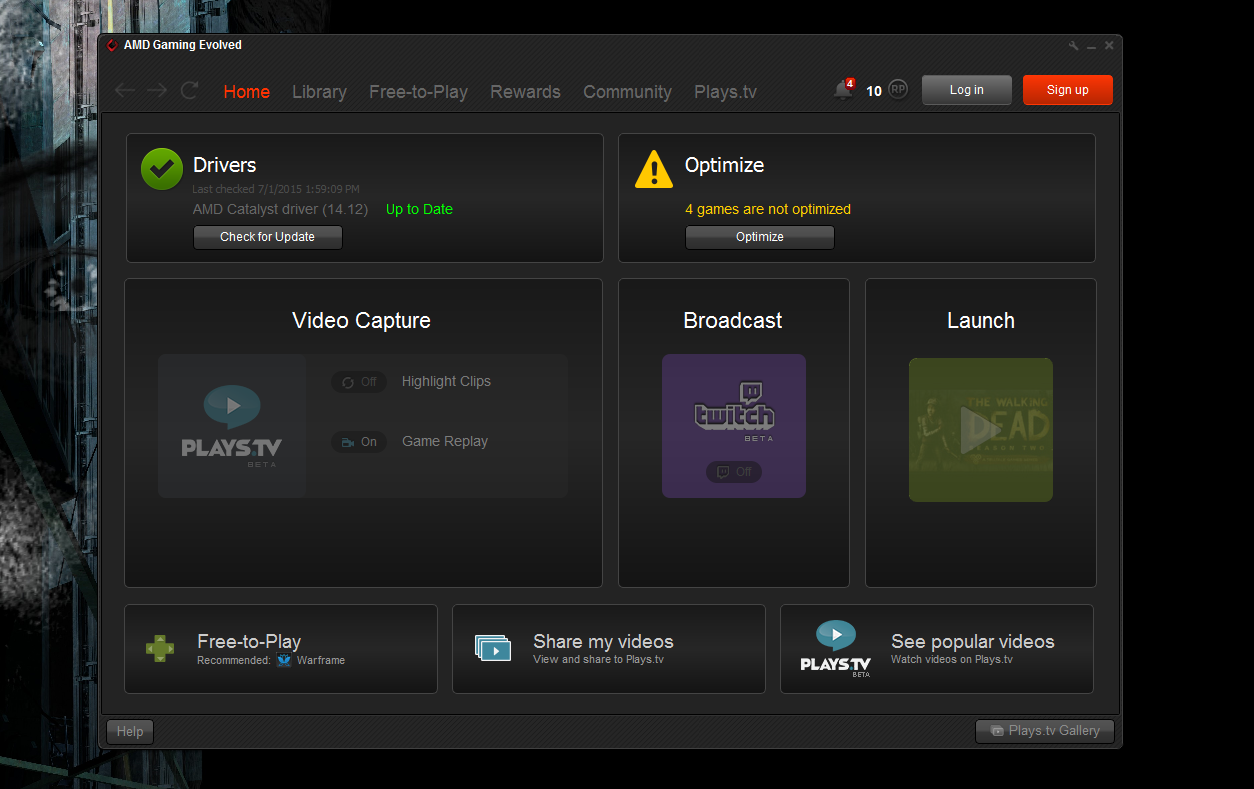Screen dimensions: 1254x789
Task: Open the notifications bell icon
Action: pos(843,90)
